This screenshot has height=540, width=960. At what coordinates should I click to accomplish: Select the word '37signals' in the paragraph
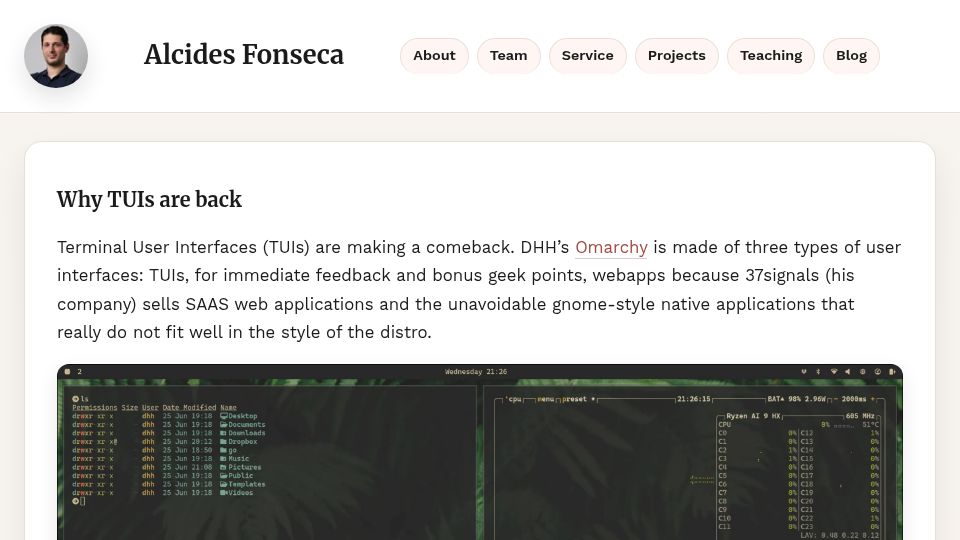click(x=782, y=276)
